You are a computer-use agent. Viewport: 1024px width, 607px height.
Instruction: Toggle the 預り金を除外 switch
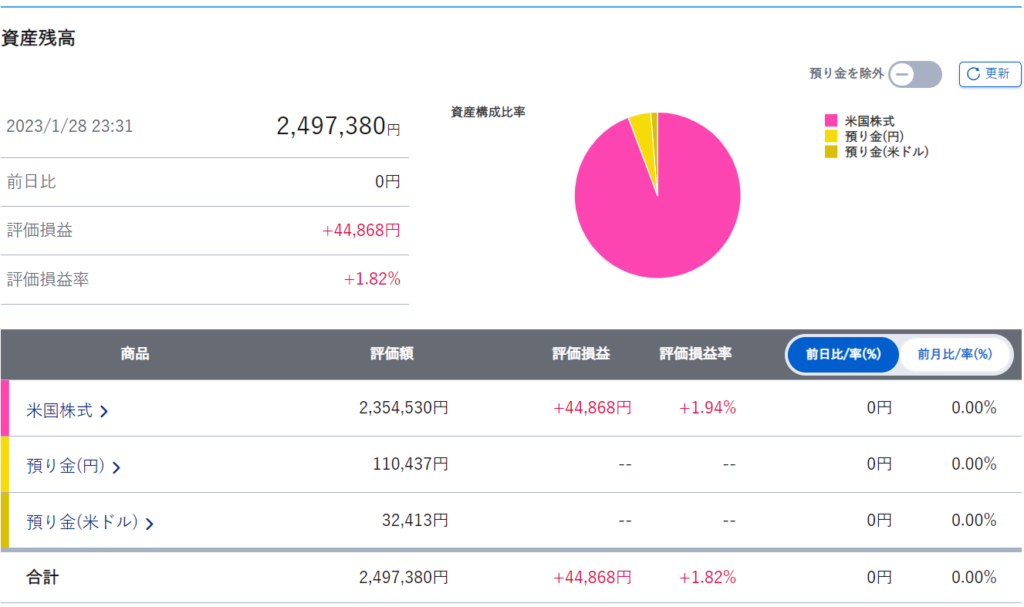915,74
